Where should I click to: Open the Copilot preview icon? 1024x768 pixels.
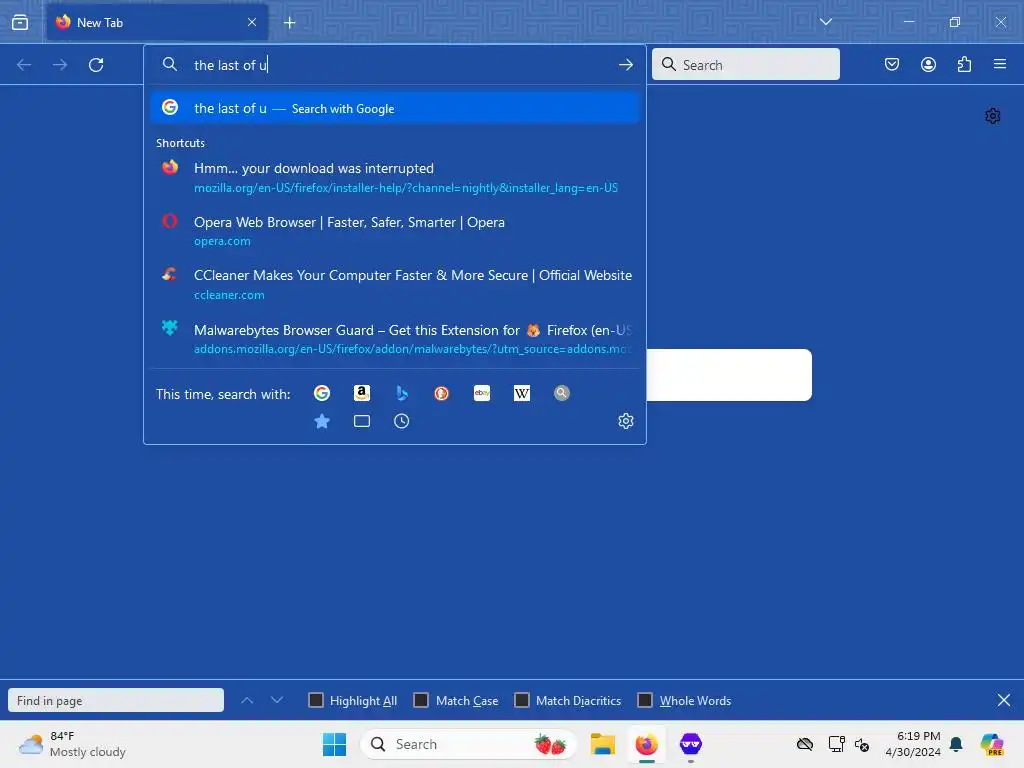[x=992, y=744]
